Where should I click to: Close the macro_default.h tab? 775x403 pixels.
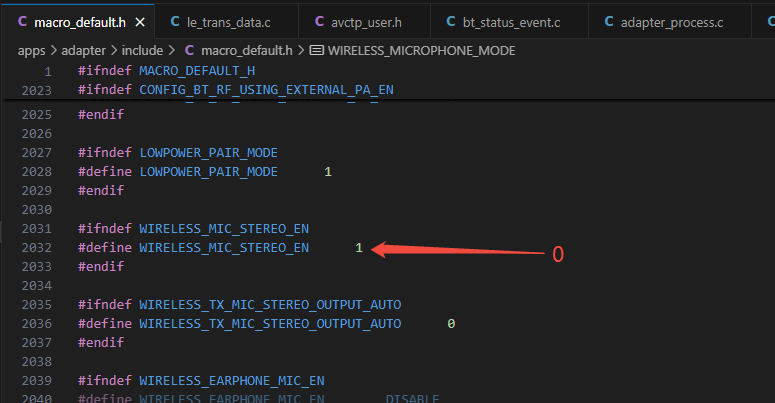pos(140,22)
